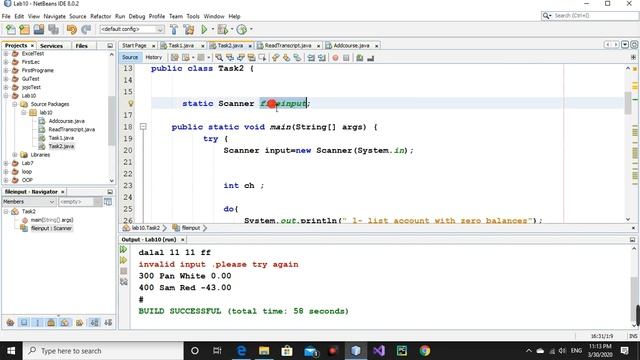Click the lightbulb hint icon at line 16
The height and width of the screenshot is (360, 640).
click(x=131, y=104)
